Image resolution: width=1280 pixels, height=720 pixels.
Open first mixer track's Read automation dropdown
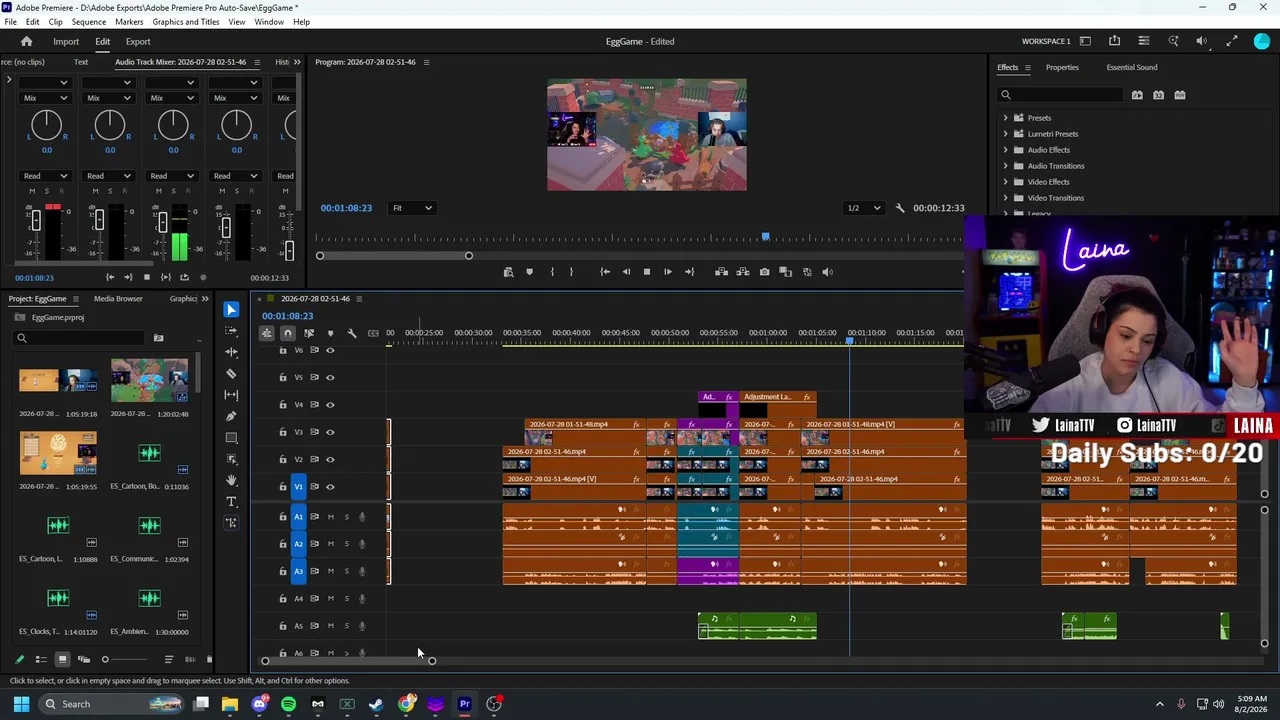click(45, 176)
